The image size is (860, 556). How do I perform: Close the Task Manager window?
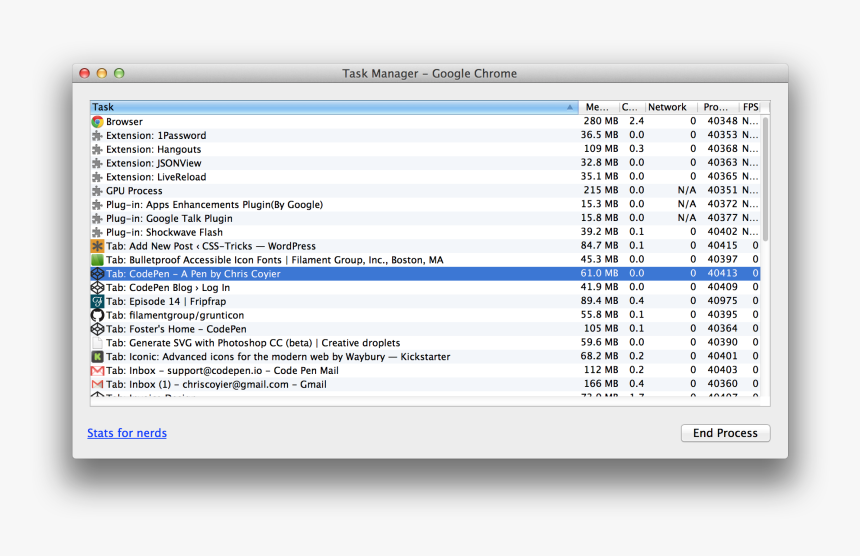click(84, 73)
